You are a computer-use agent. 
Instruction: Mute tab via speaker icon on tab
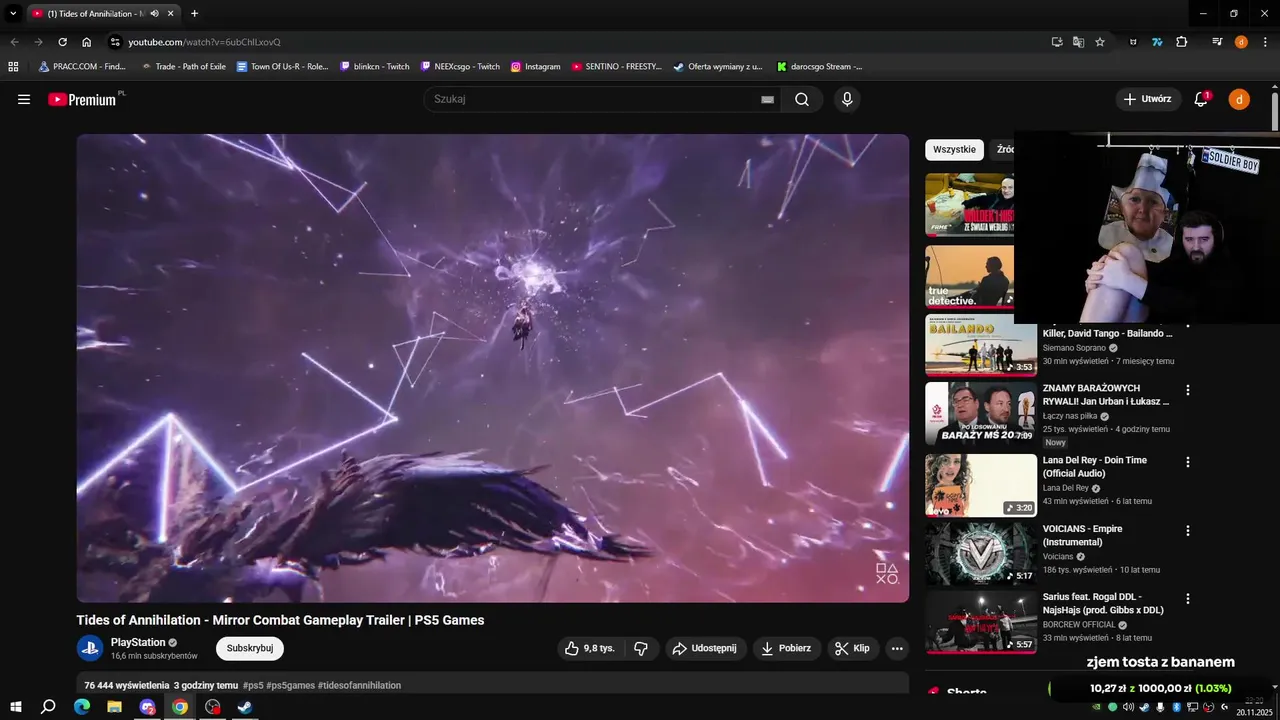pos(154,13)
